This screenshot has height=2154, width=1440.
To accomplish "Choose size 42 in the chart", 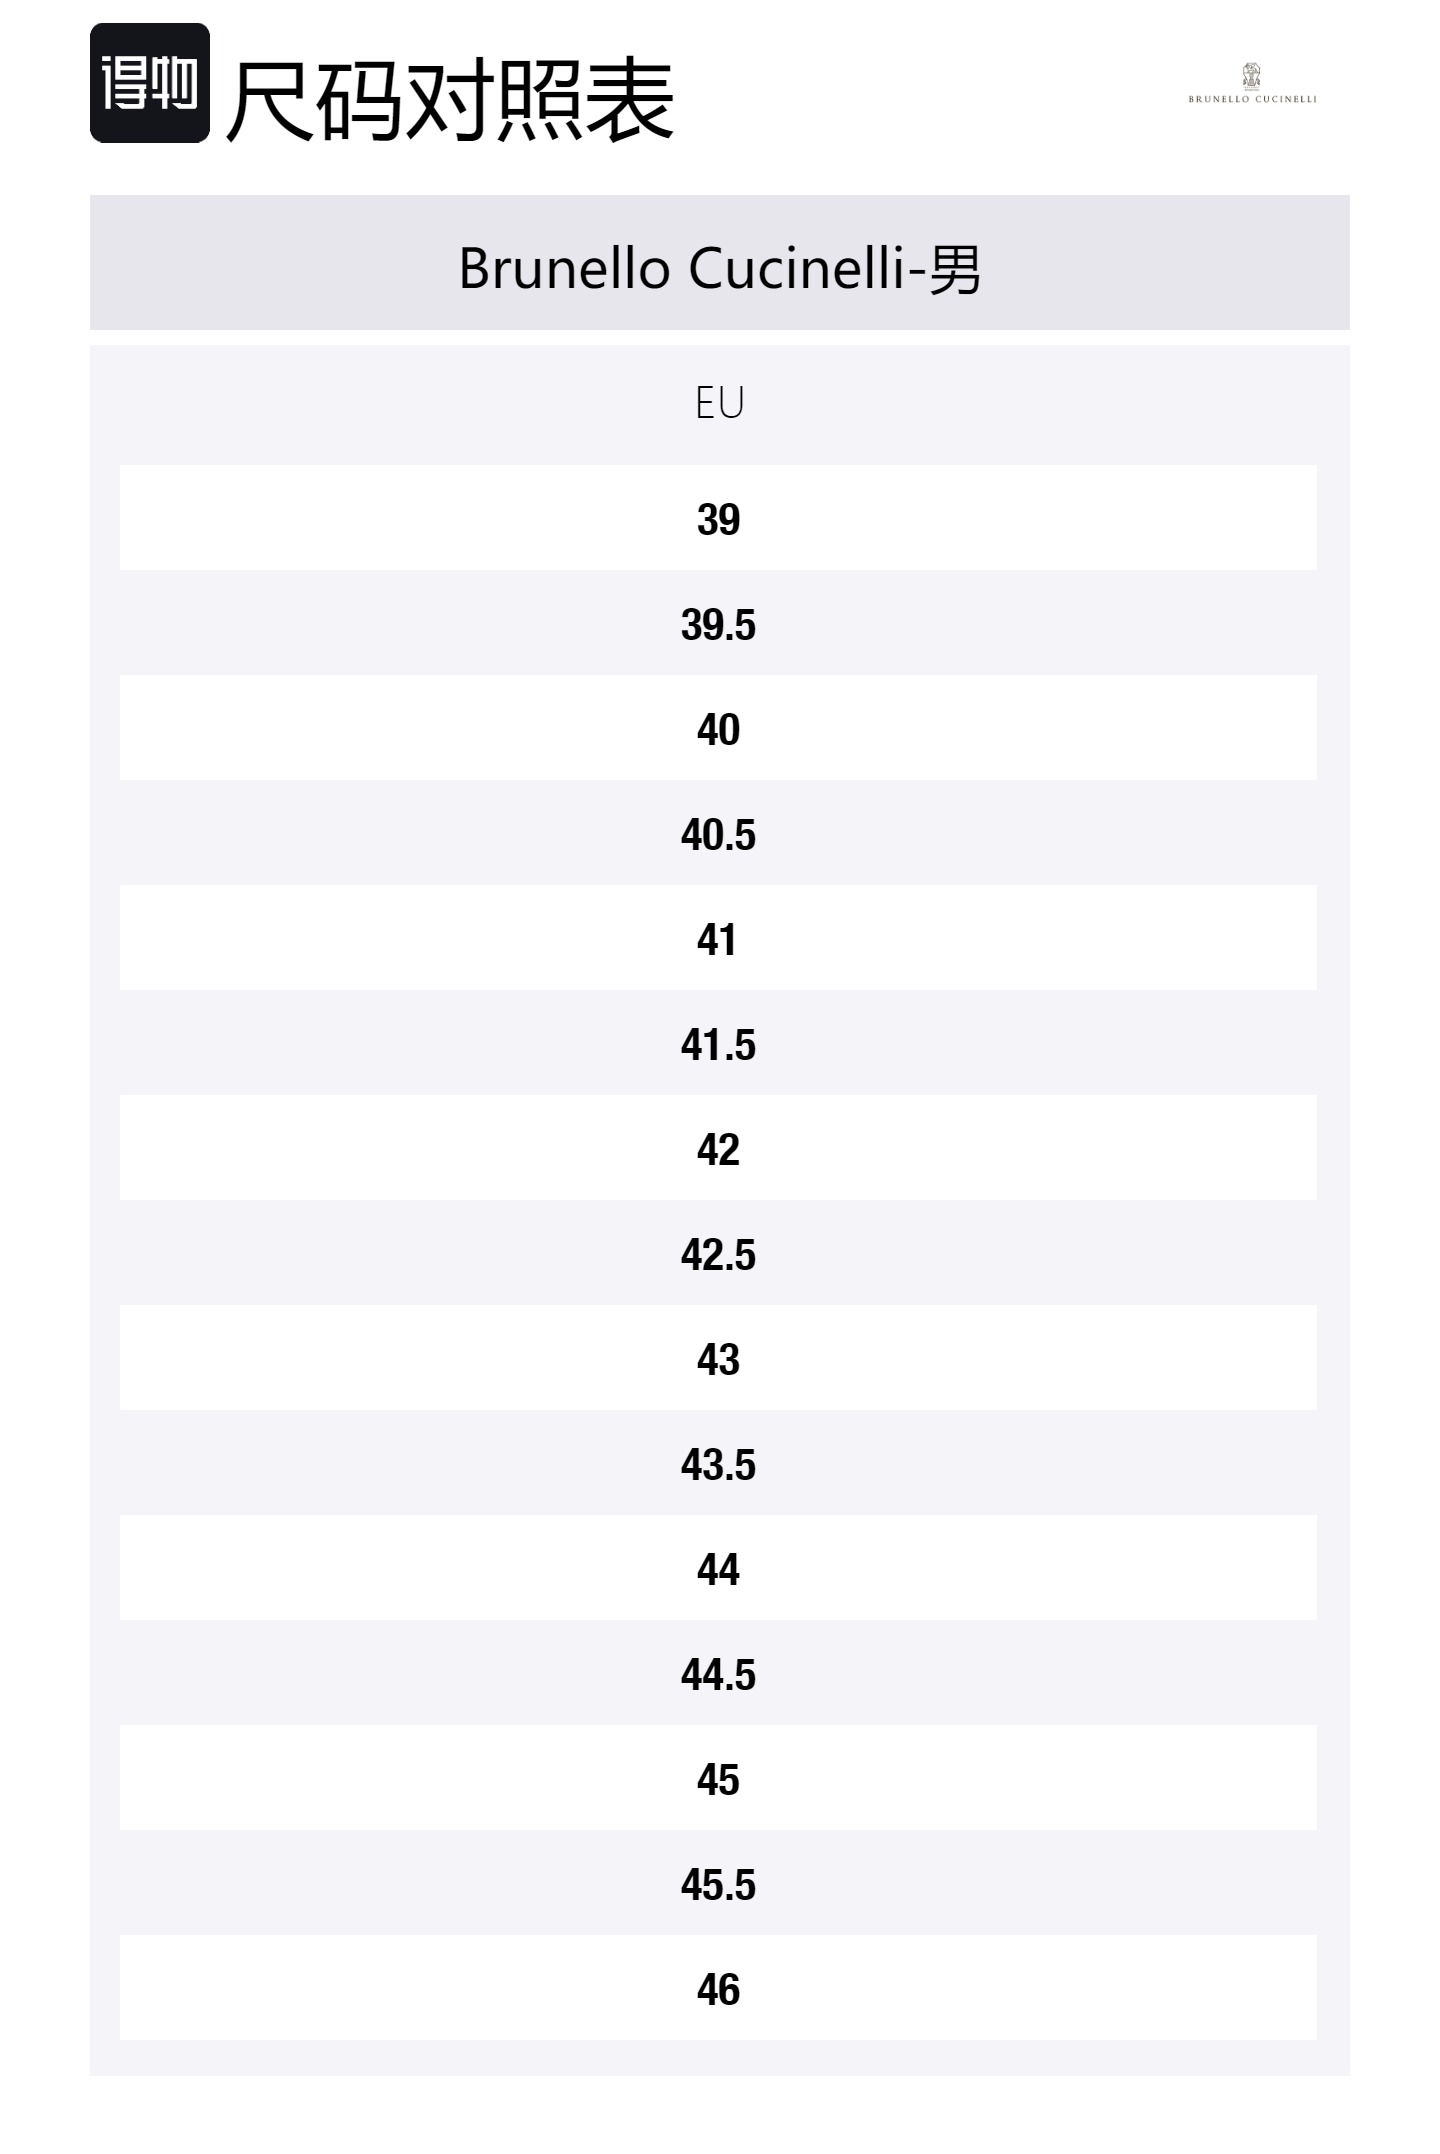I will pyautogui.click(x=718, y=1149).
